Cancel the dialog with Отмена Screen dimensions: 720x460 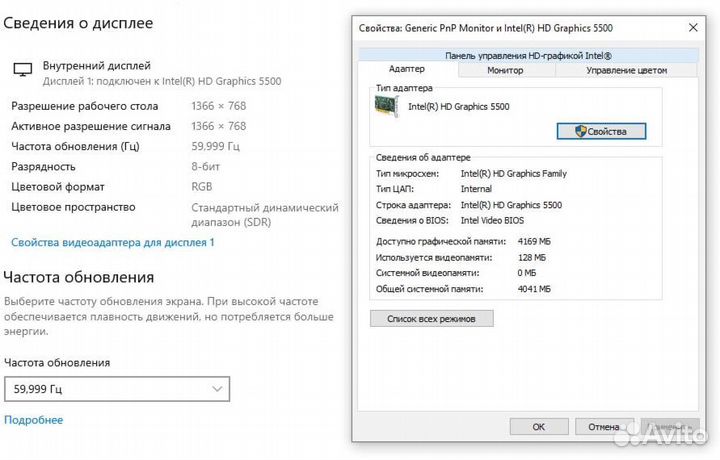[604, 427]
